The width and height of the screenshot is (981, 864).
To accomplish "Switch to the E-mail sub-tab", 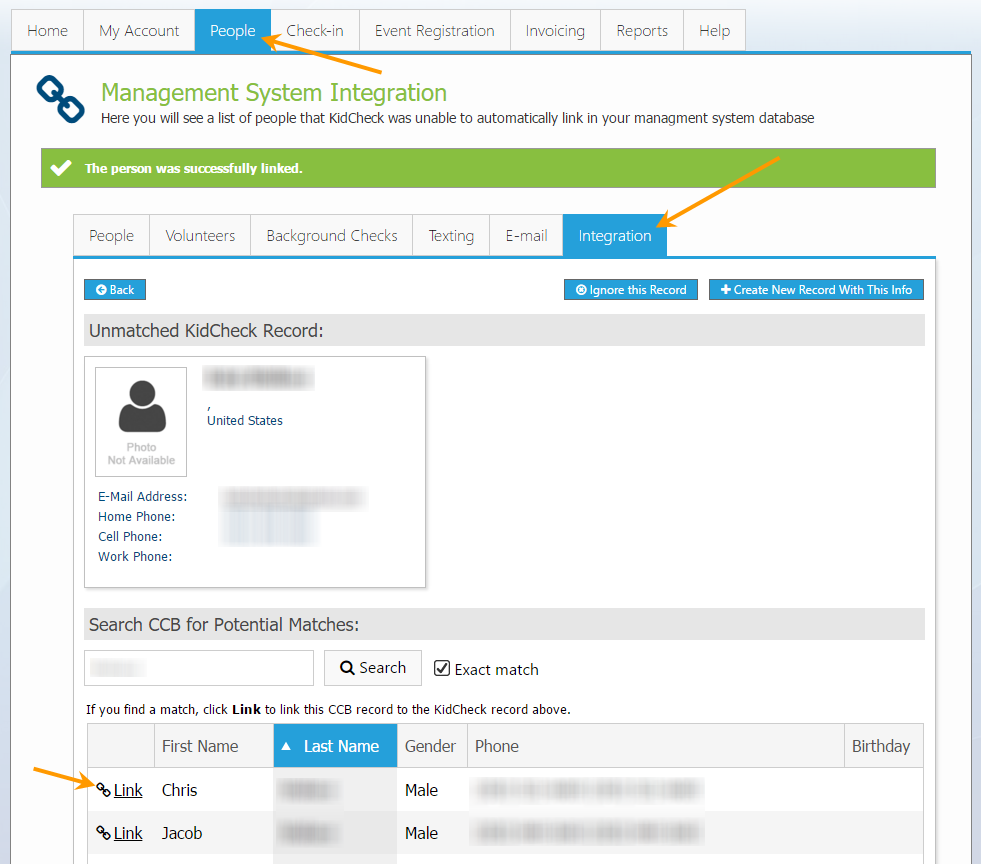I will pyautogui.click(x=526, y=235).
